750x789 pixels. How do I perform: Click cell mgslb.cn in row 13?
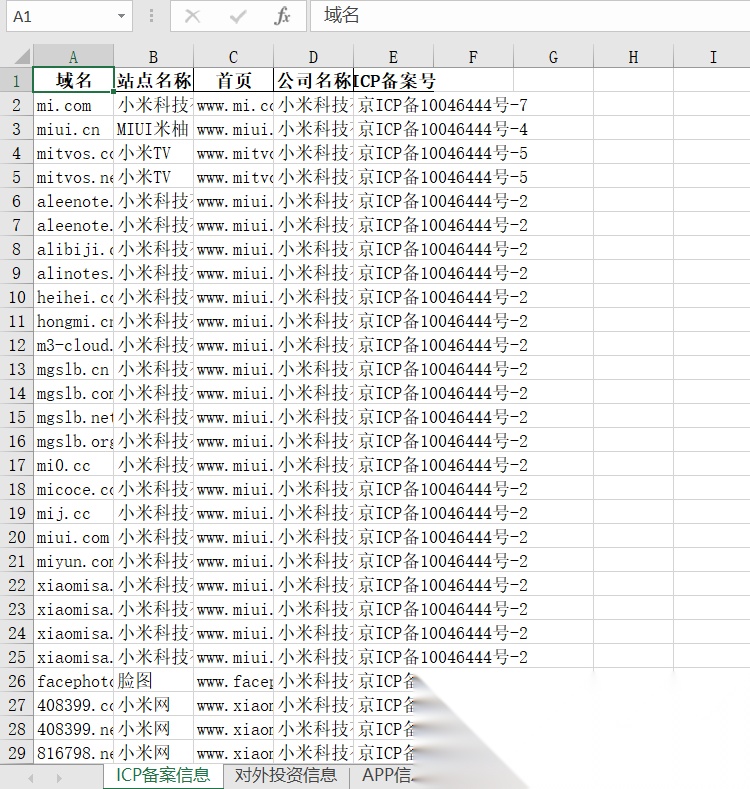tap(73, 369)
